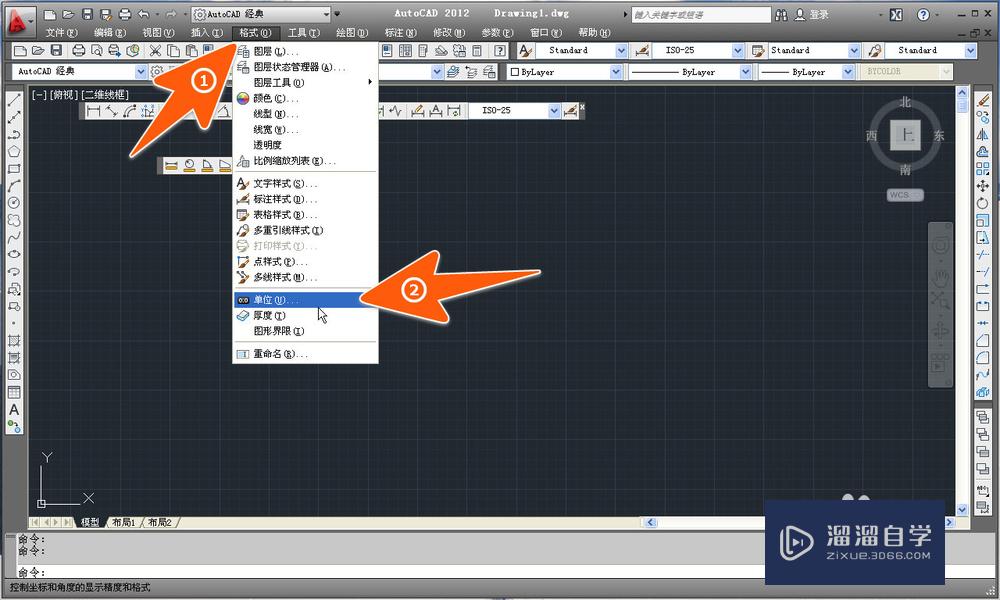Click the binoculars search icon in the title bar
This screenshot has width=1000, height=600.
click(x=781, y=14)
